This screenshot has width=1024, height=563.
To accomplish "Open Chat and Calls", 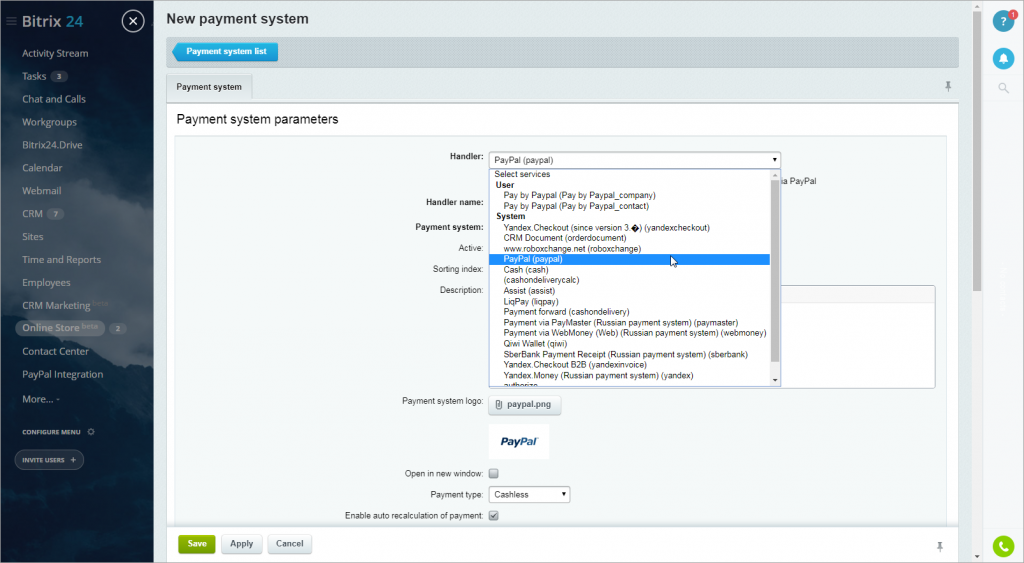I will pyautogui.click(x=54, y=99).
